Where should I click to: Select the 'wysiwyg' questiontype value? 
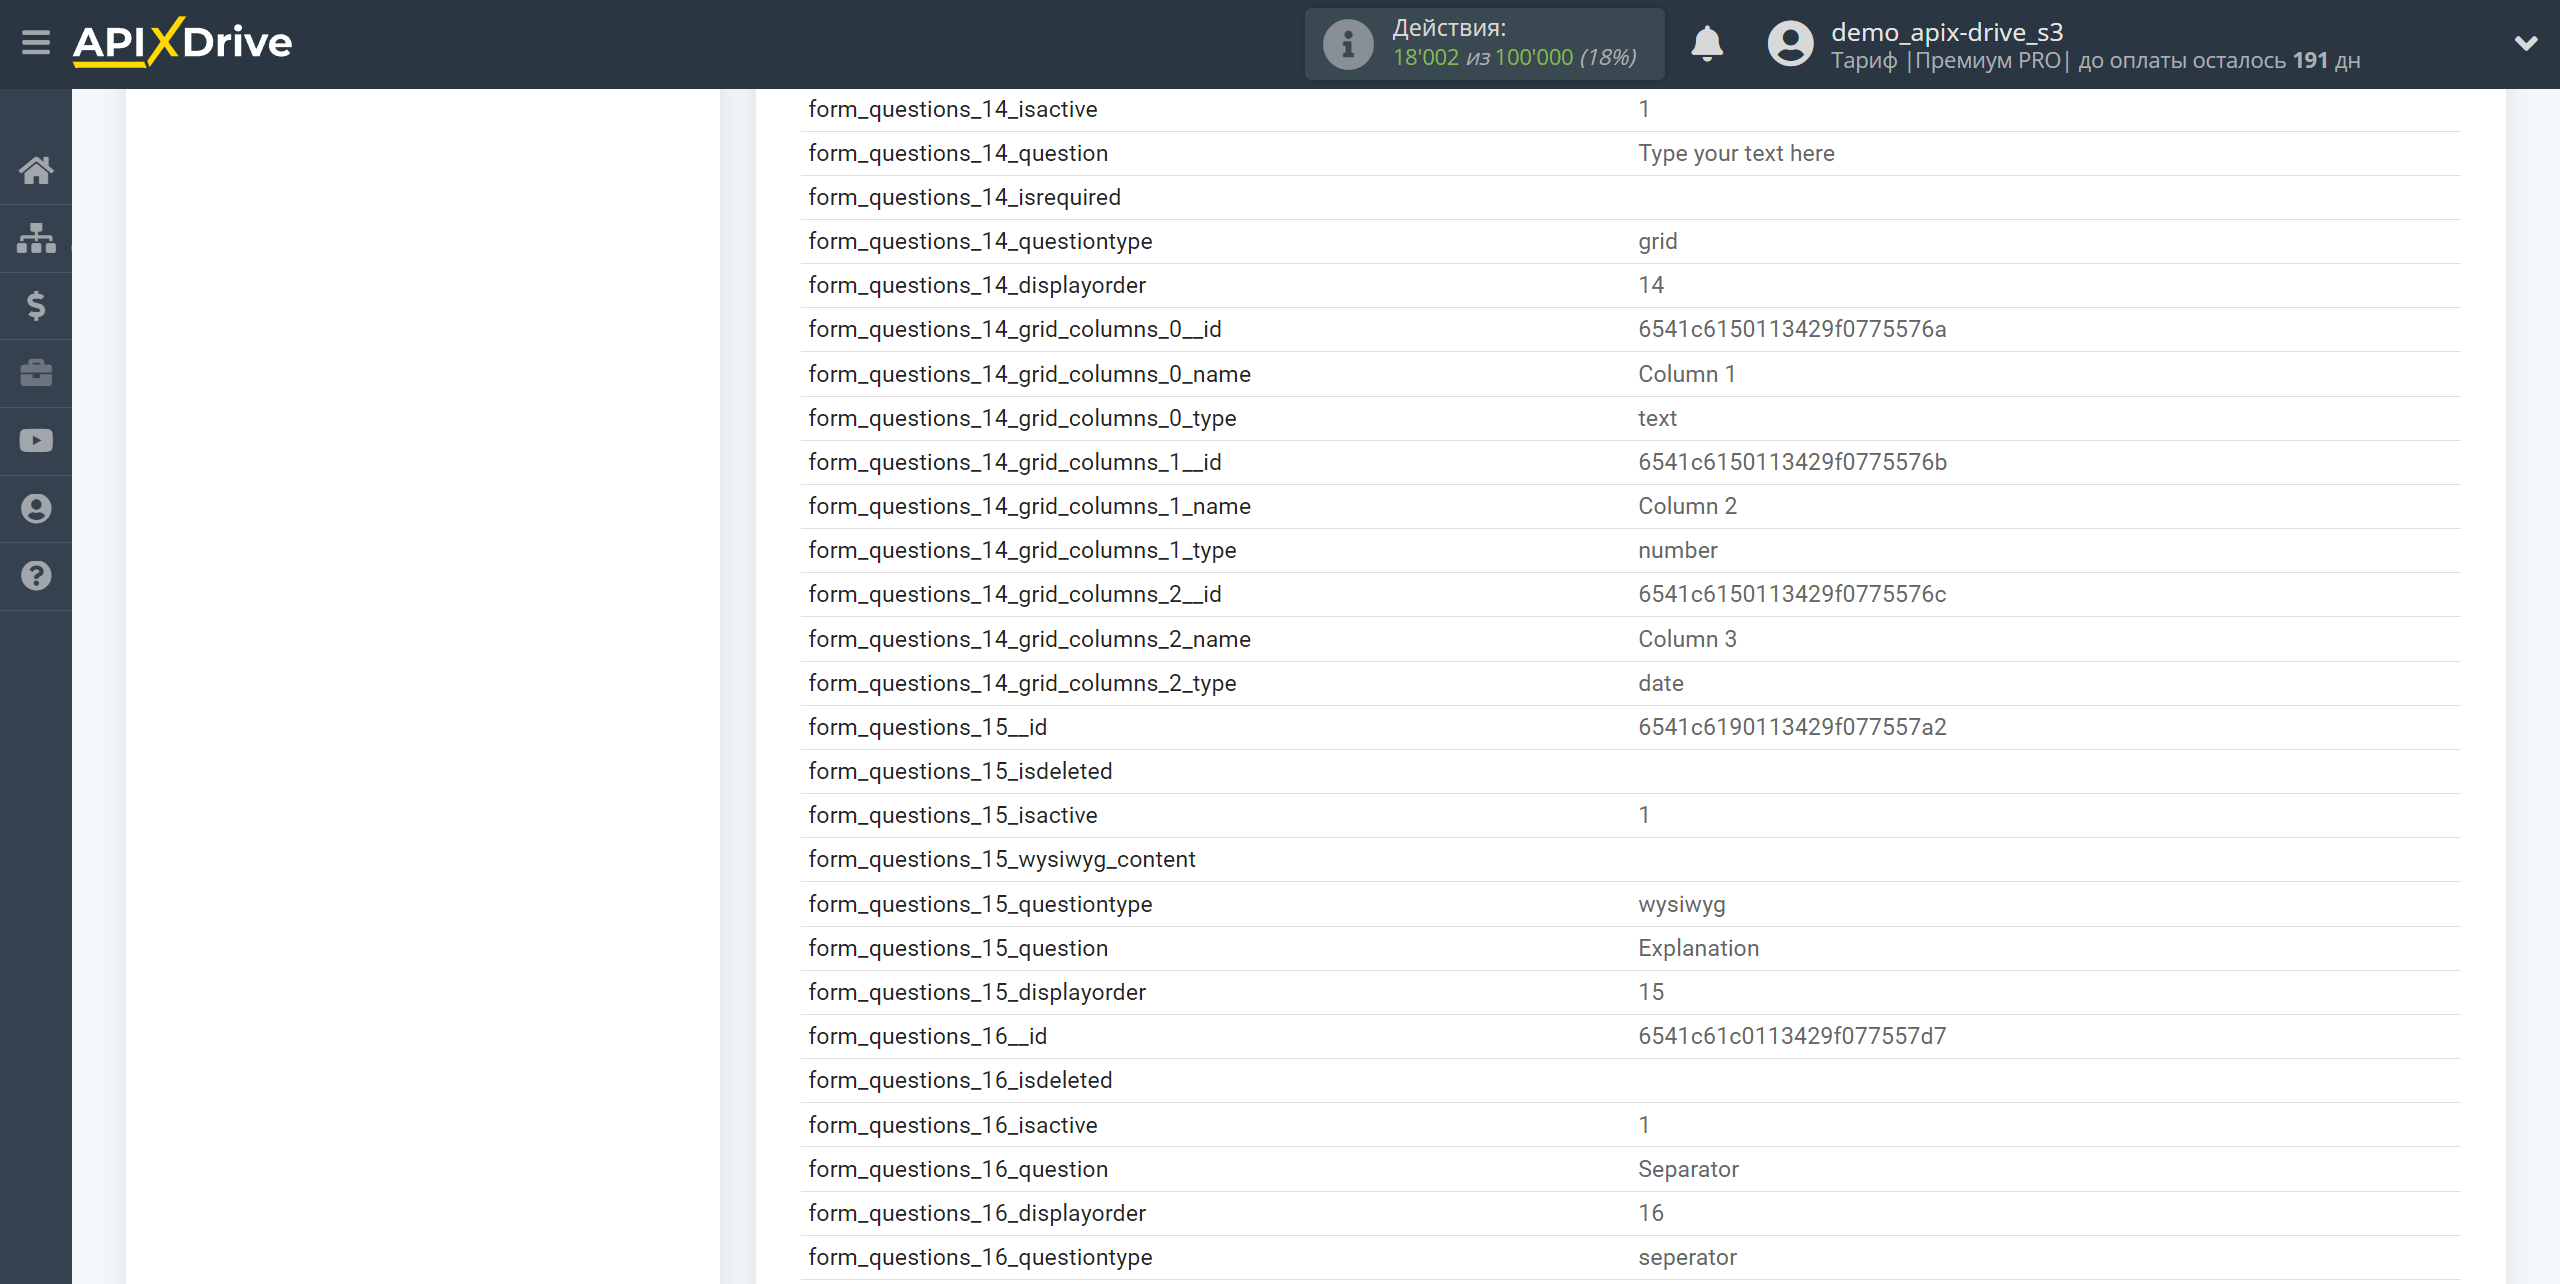(1681, 904)
